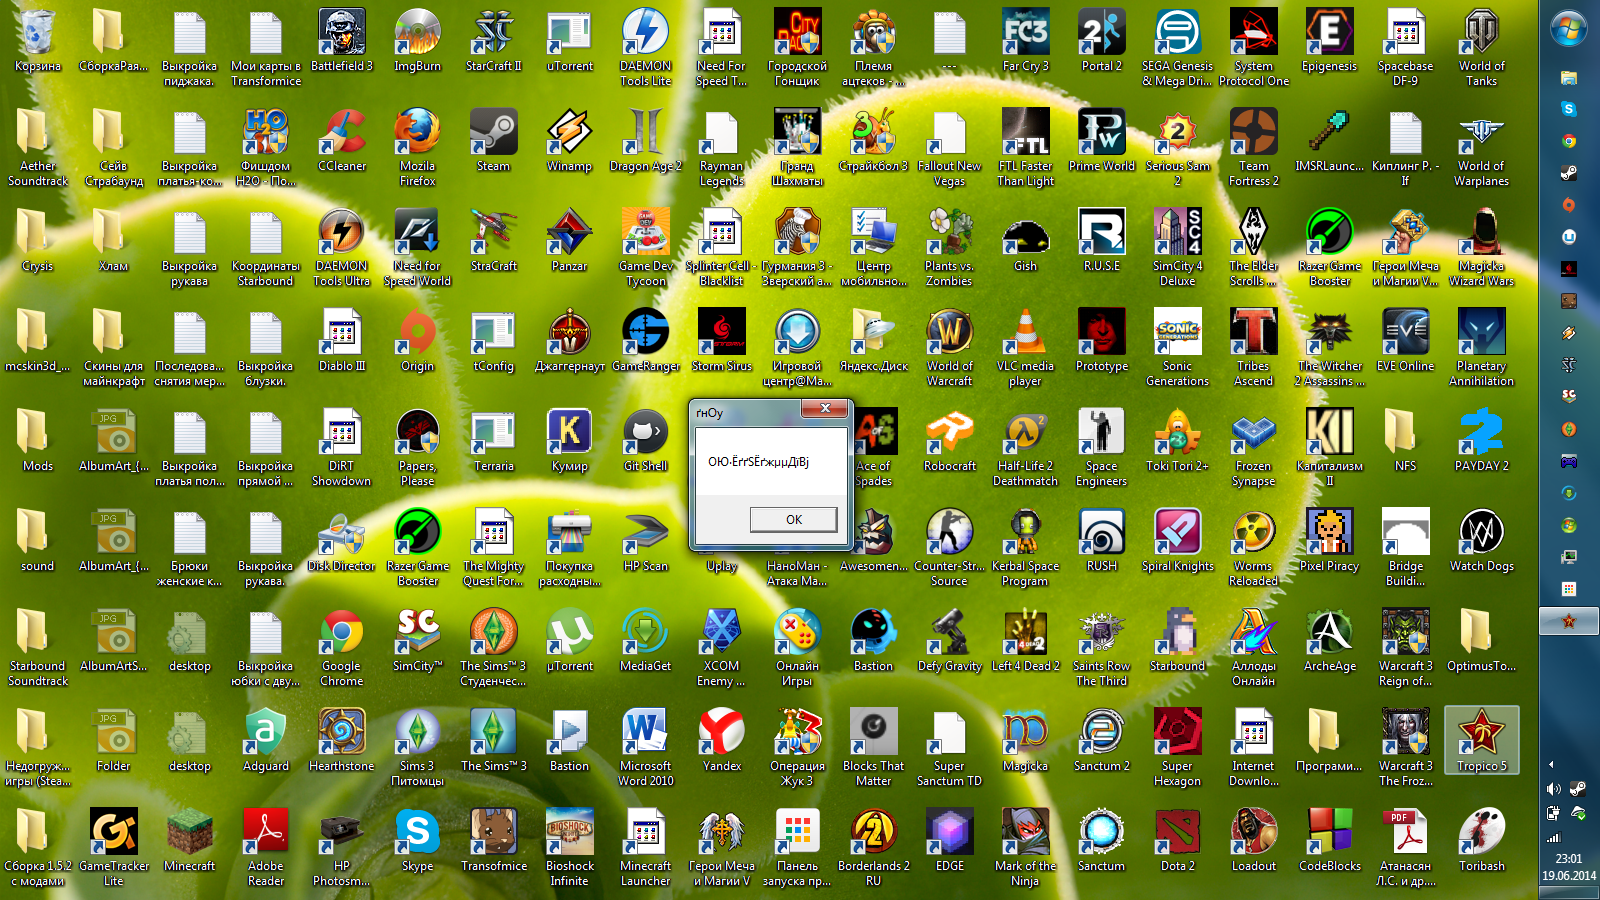Select the Yandex desktop icon
The width and height of the screenshot is (1600, 900).
click(722, 742)
